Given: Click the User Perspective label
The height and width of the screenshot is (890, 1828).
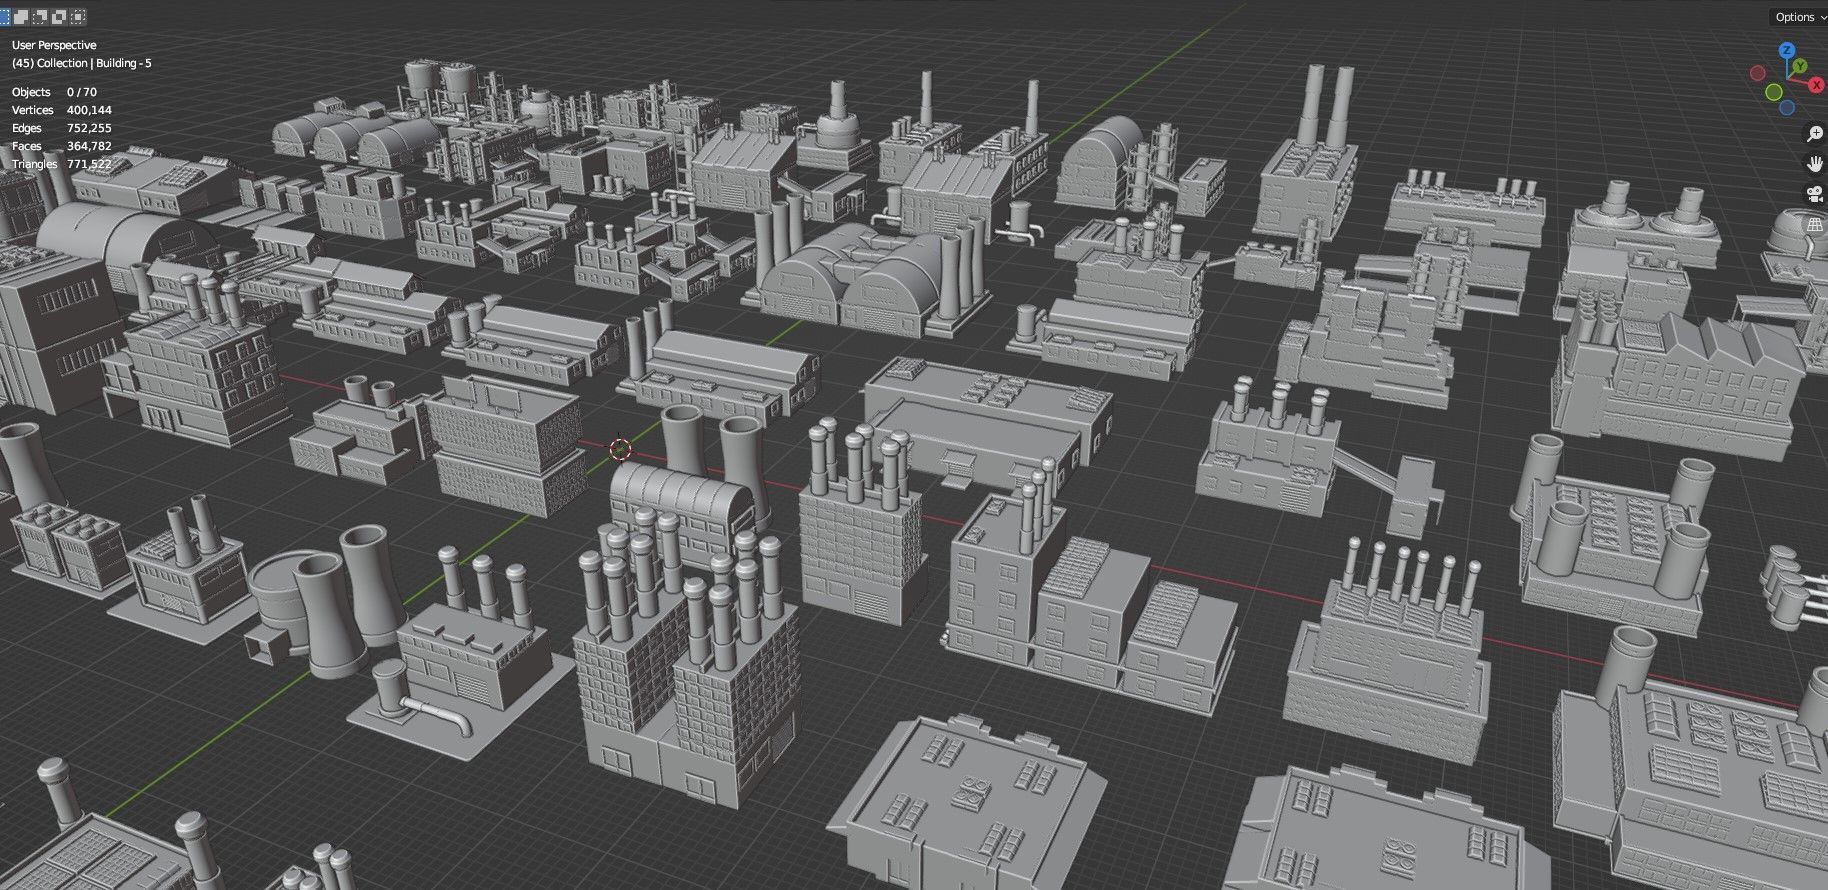Looking at the screenshot, I should (x=54, y=45).
